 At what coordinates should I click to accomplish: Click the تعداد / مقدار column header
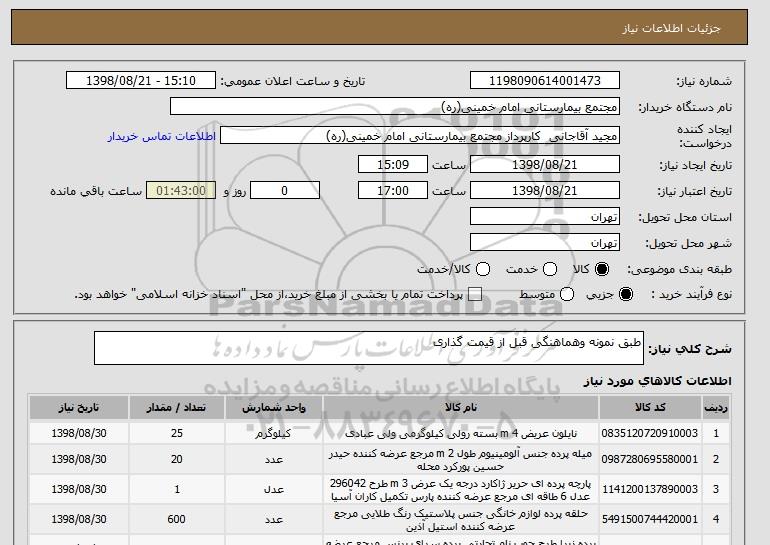point(177,408)
